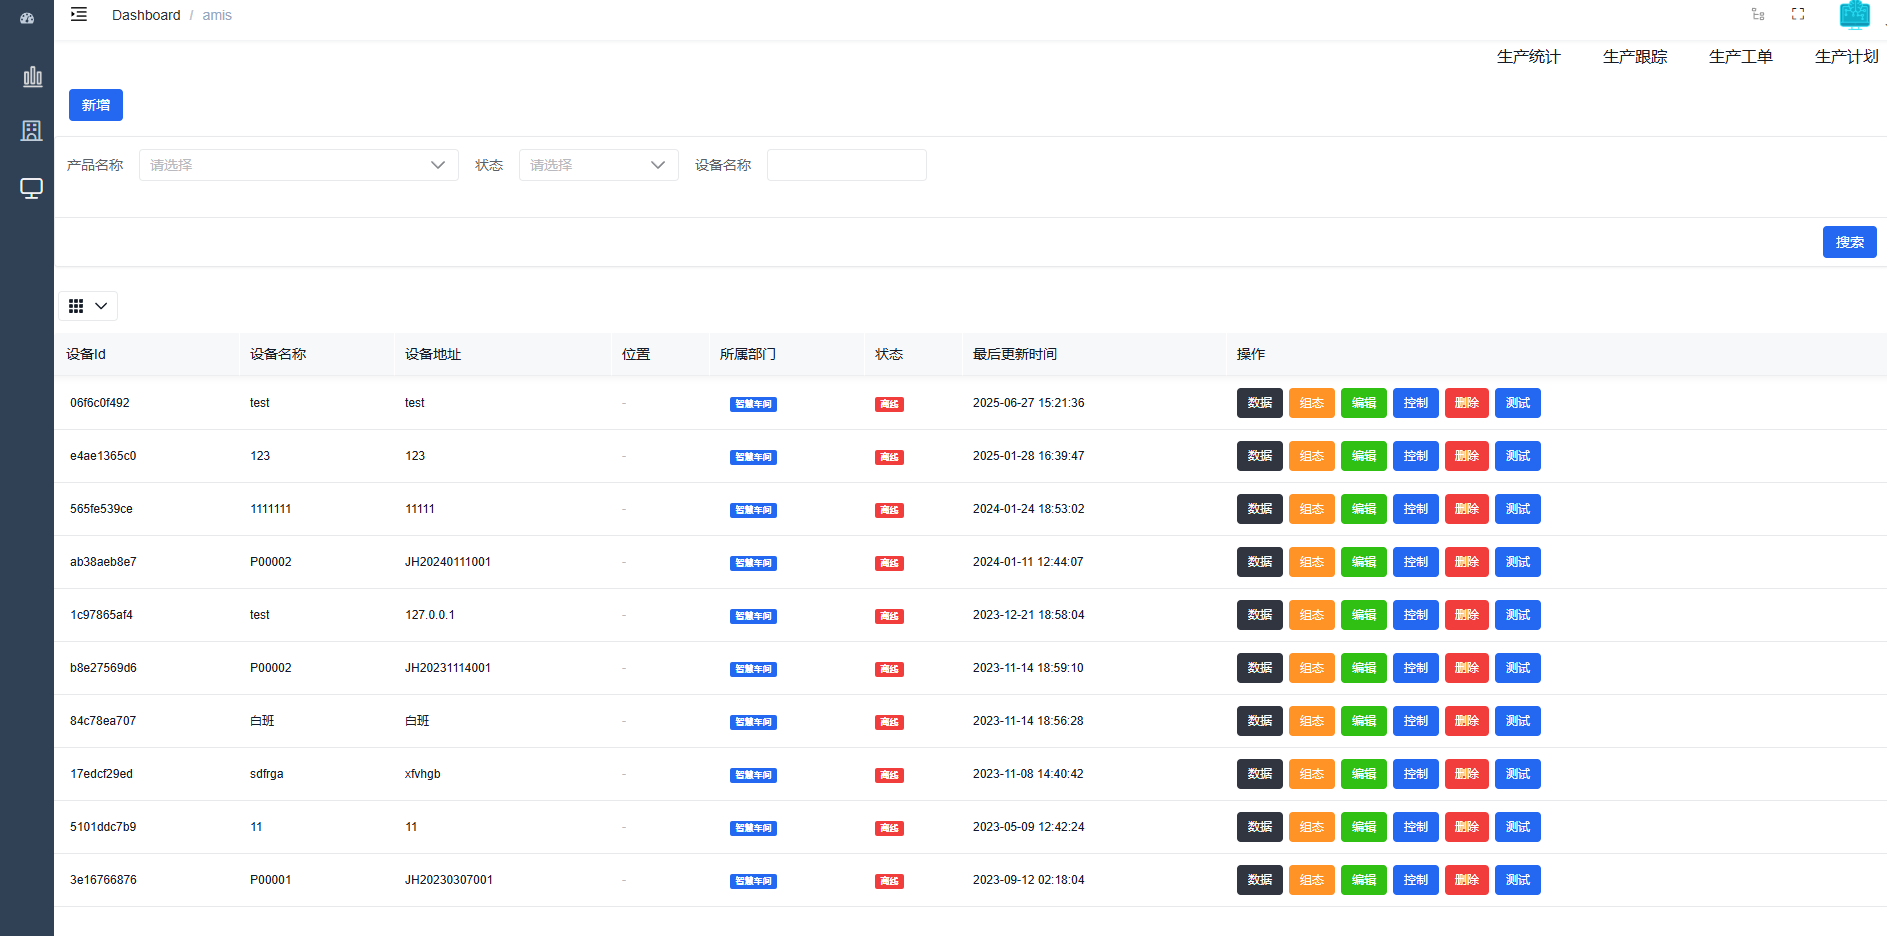Select device name P00001

271,880
